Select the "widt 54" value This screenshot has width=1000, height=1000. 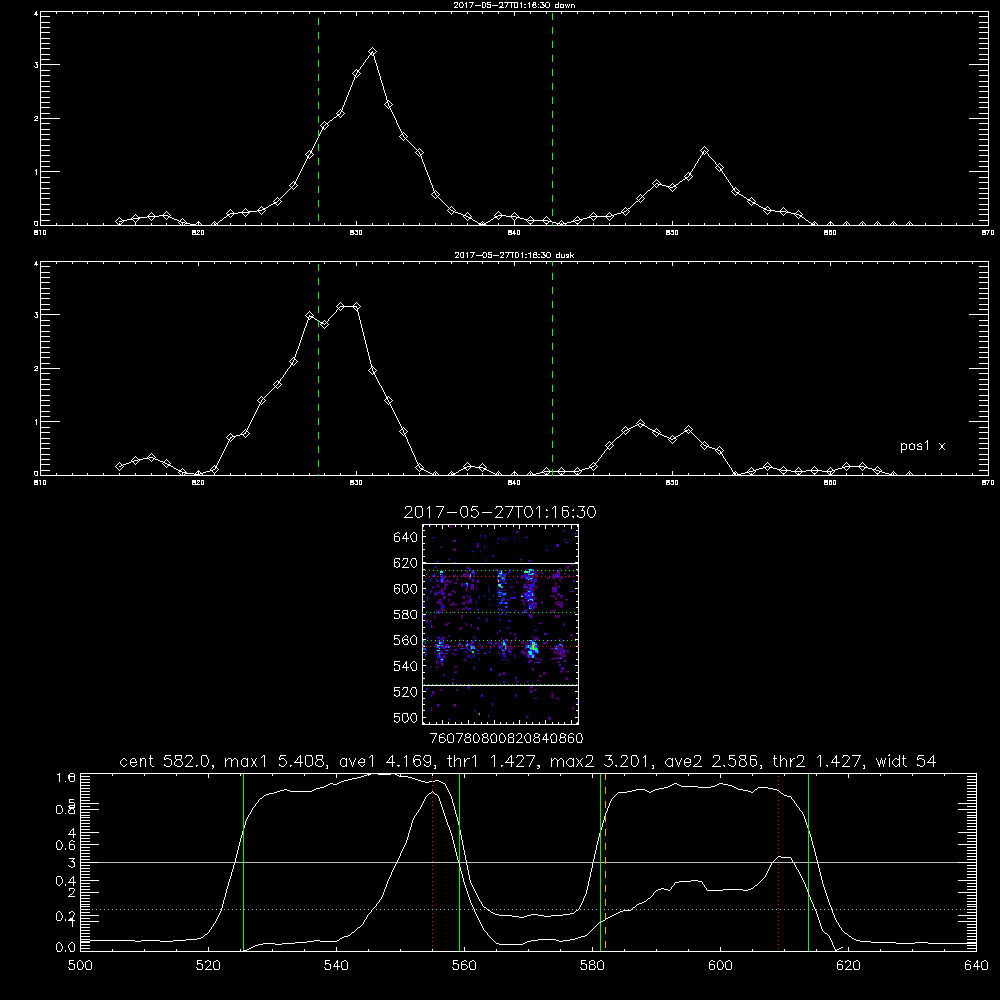tap(906, 761)
